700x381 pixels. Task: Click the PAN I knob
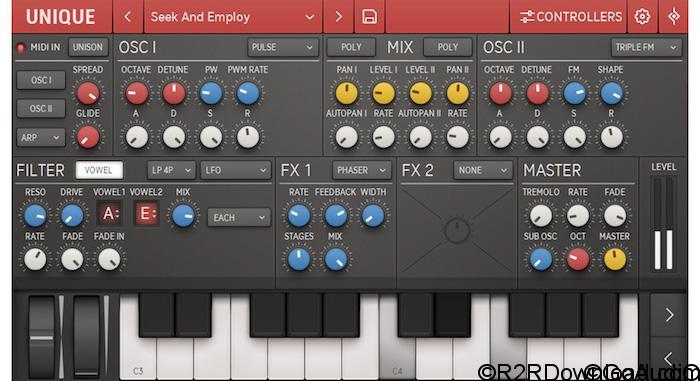346,93
